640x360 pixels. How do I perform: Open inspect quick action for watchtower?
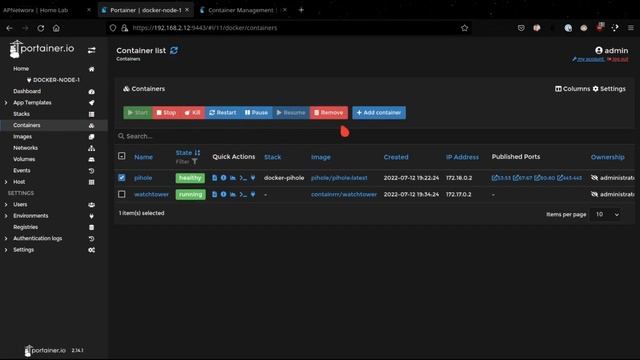pyautogui.click(x=223, y=194)
